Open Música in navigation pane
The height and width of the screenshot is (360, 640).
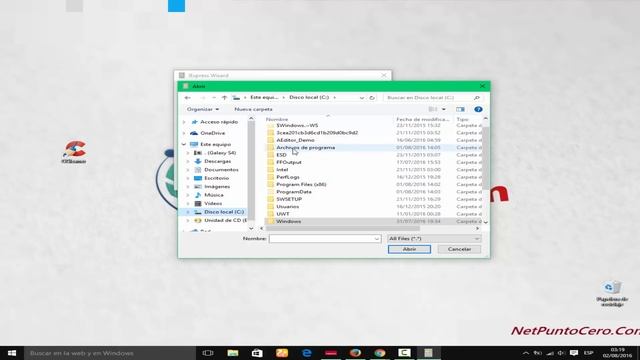tap(213, 195)
